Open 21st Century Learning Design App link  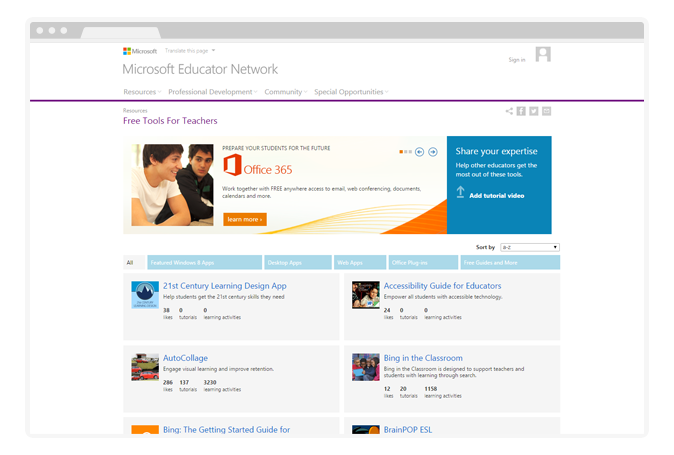(x=224, y=286)
